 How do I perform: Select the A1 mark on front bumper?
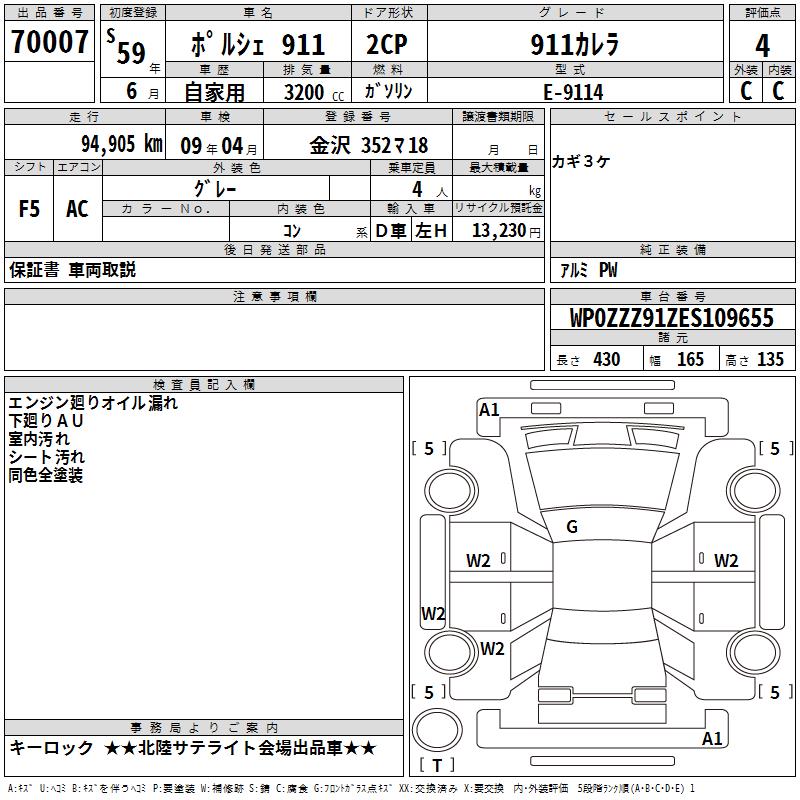pos(489,410)
